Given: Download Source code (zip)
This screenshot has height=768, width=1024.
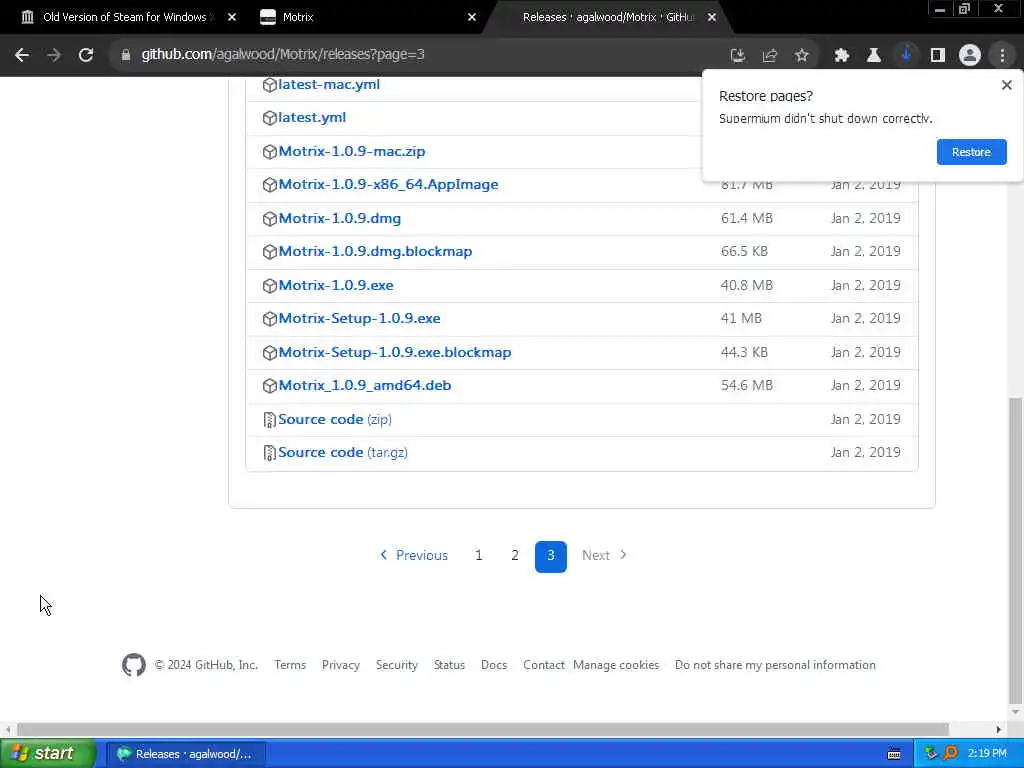Looking at the screenshot, I should tap(335, 419).
